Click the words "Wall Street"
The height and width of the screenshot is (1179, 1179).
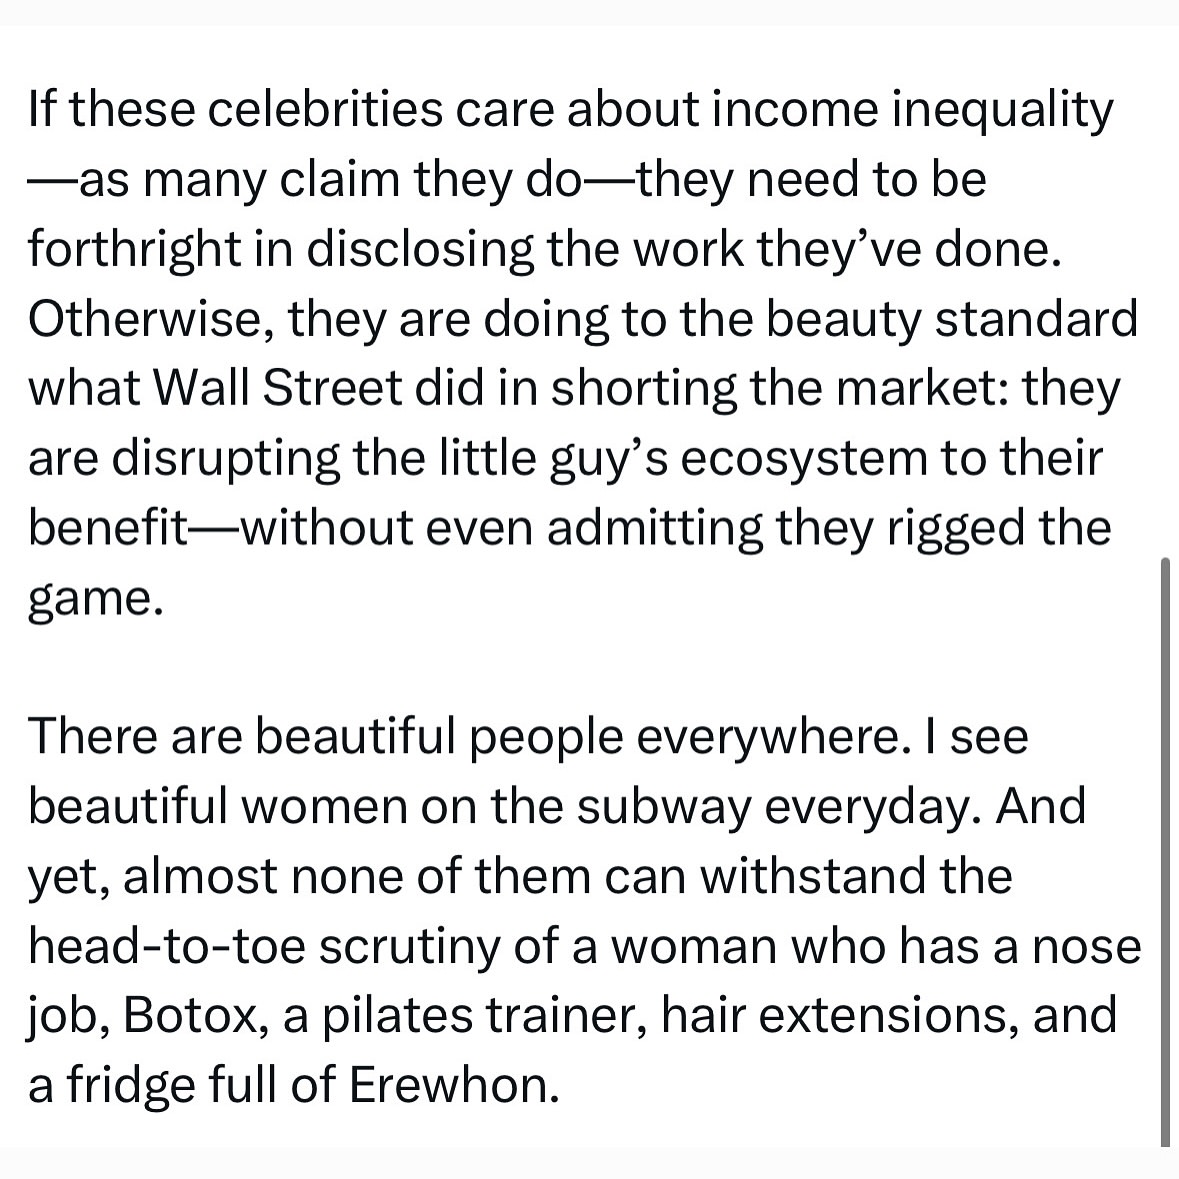[278, 389]
